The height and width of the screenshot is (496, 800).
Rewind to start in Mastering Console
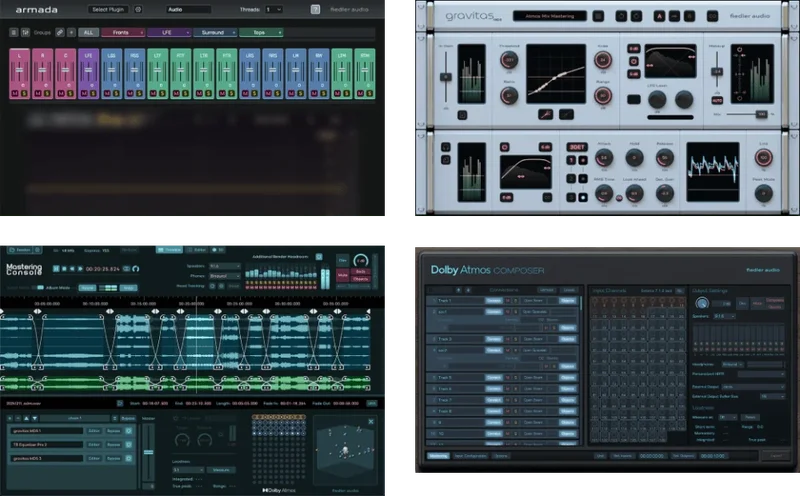tap(72, 269)
